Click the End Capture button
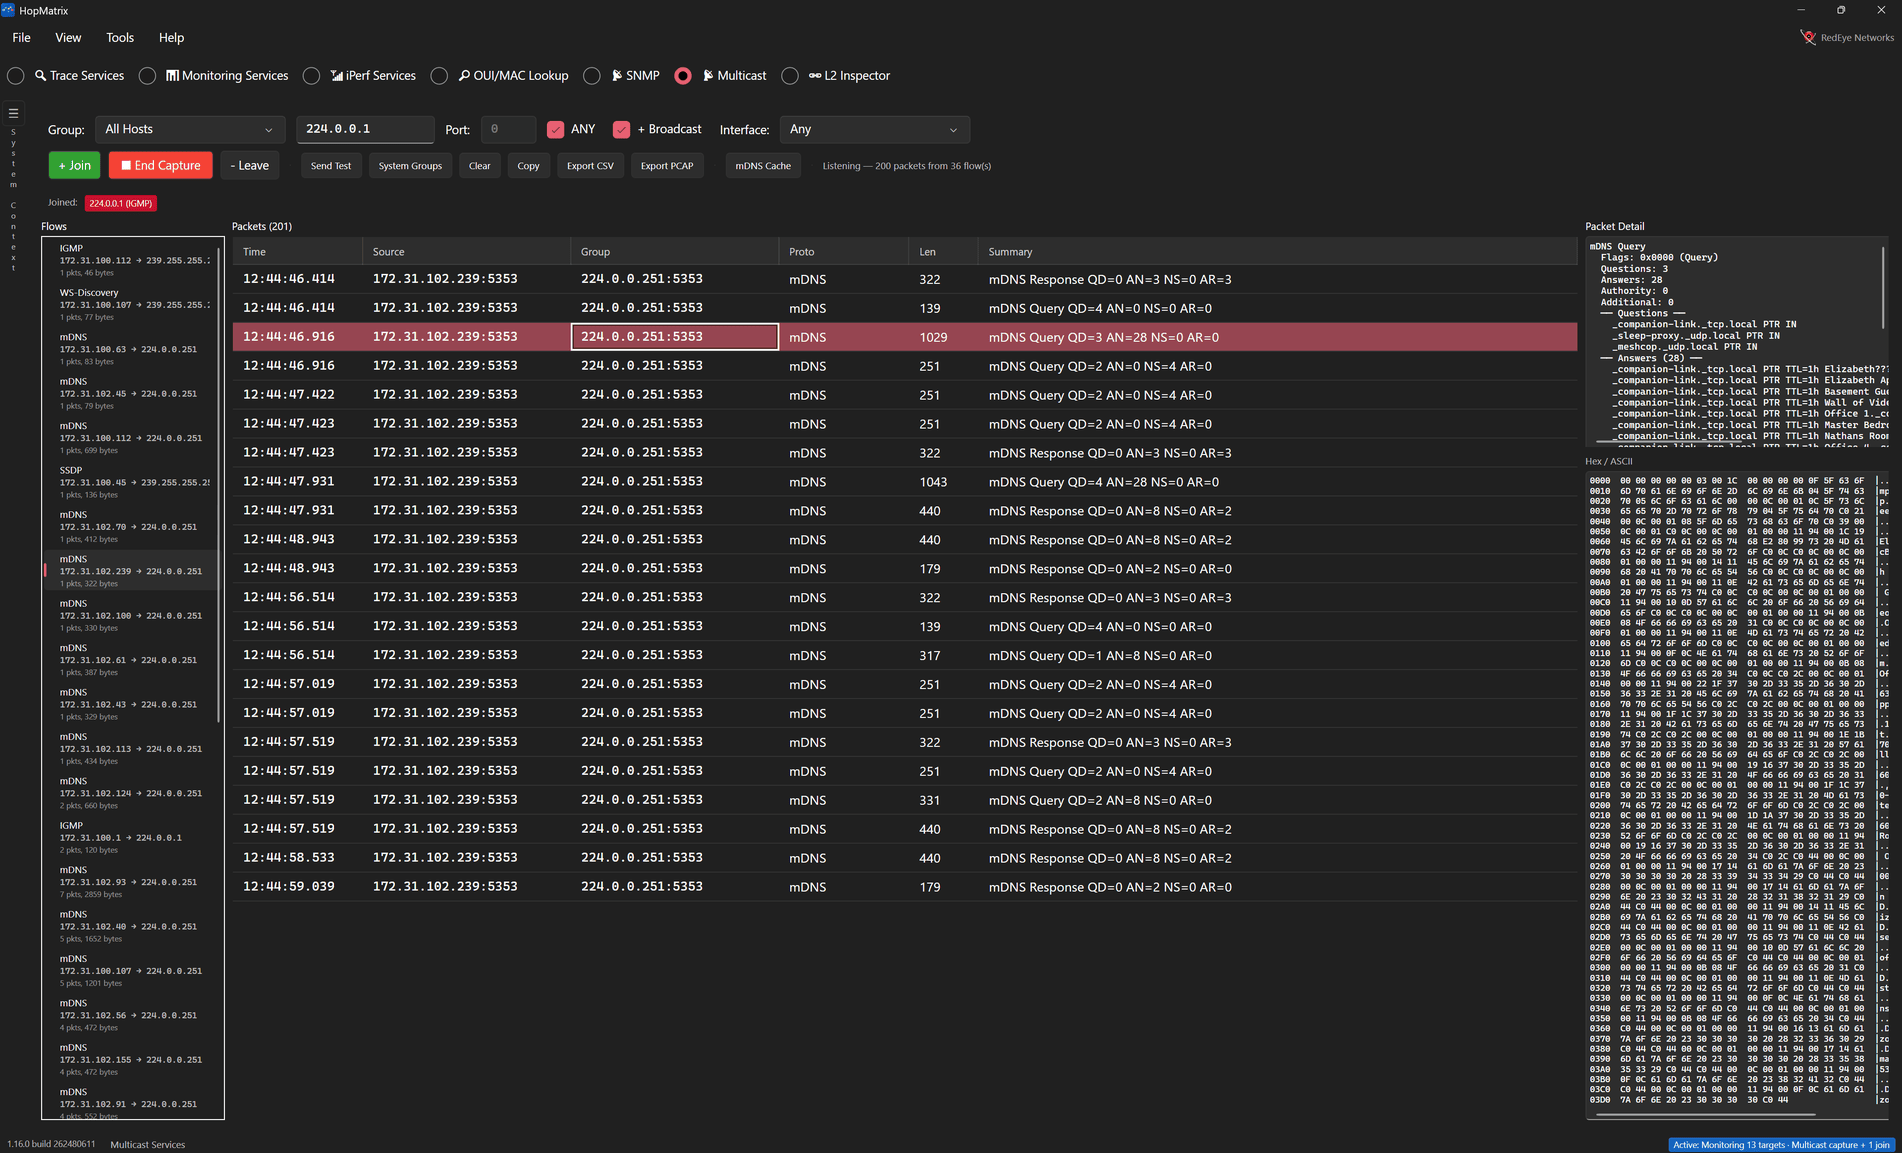The height and width of the screenshot is (1153, 1902). tap(161, 166)
